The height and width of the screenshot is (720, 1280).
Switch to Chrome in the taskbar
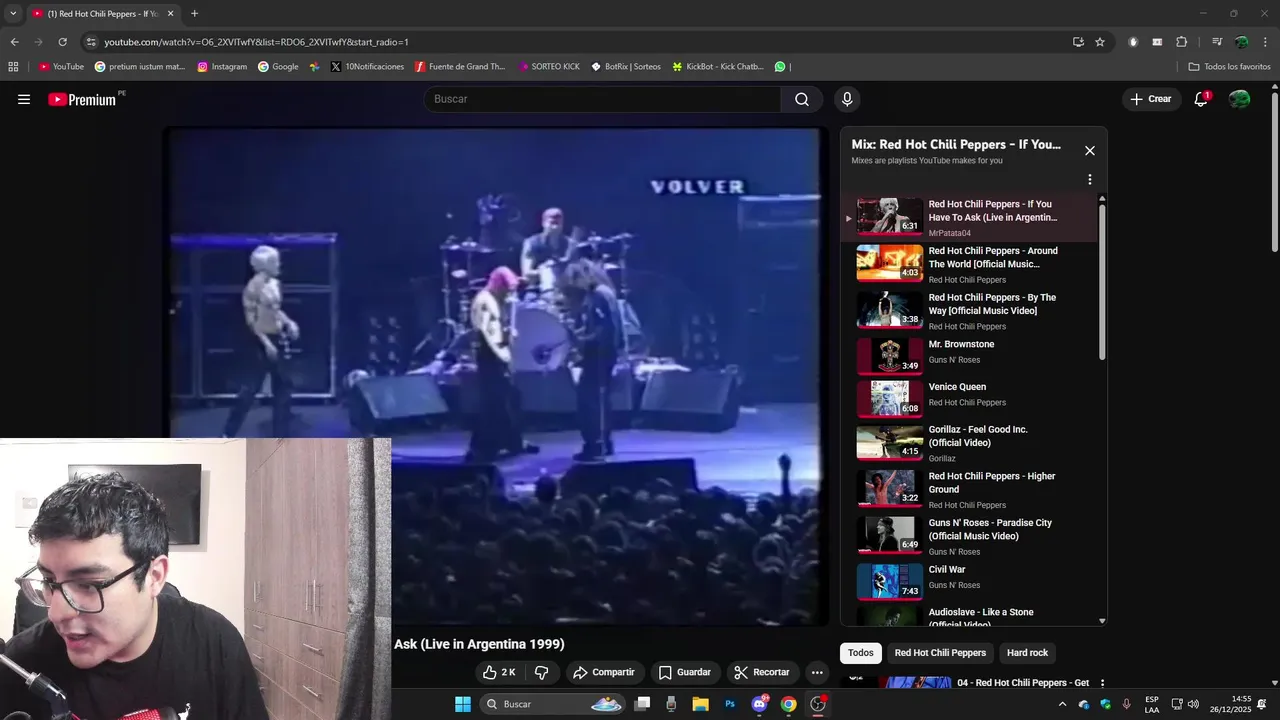(x=788, y=704)
